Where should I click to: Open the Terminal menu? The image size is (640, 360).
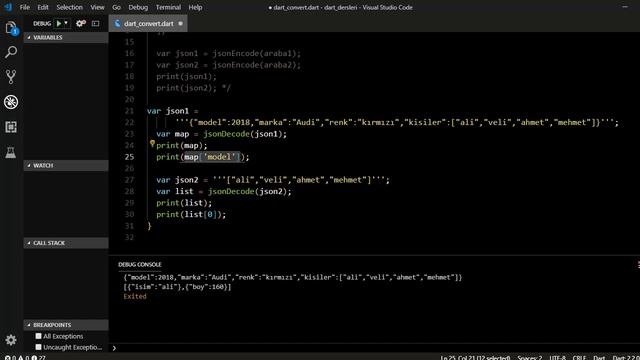click(x=168, y=7)
